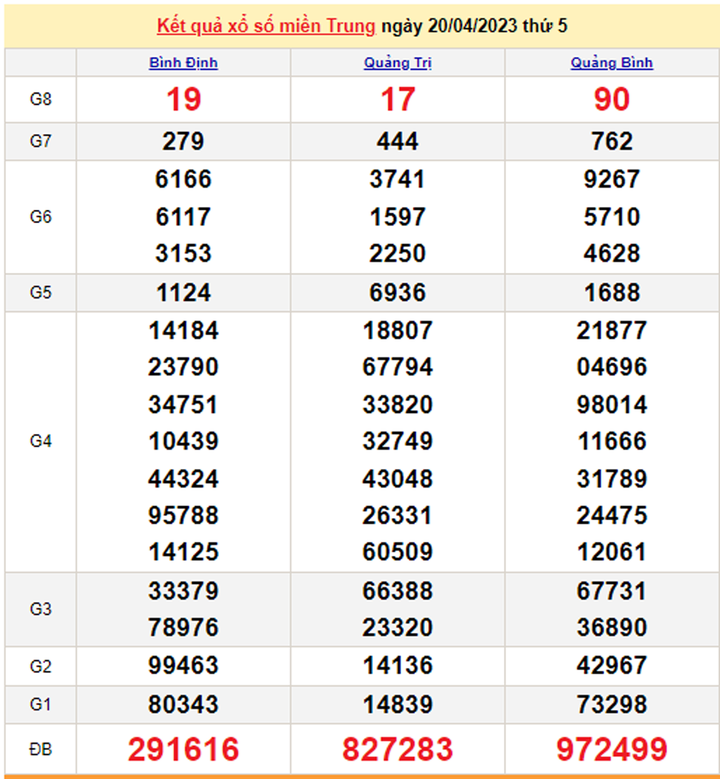Click the G2 number 14136

(398, 666)
